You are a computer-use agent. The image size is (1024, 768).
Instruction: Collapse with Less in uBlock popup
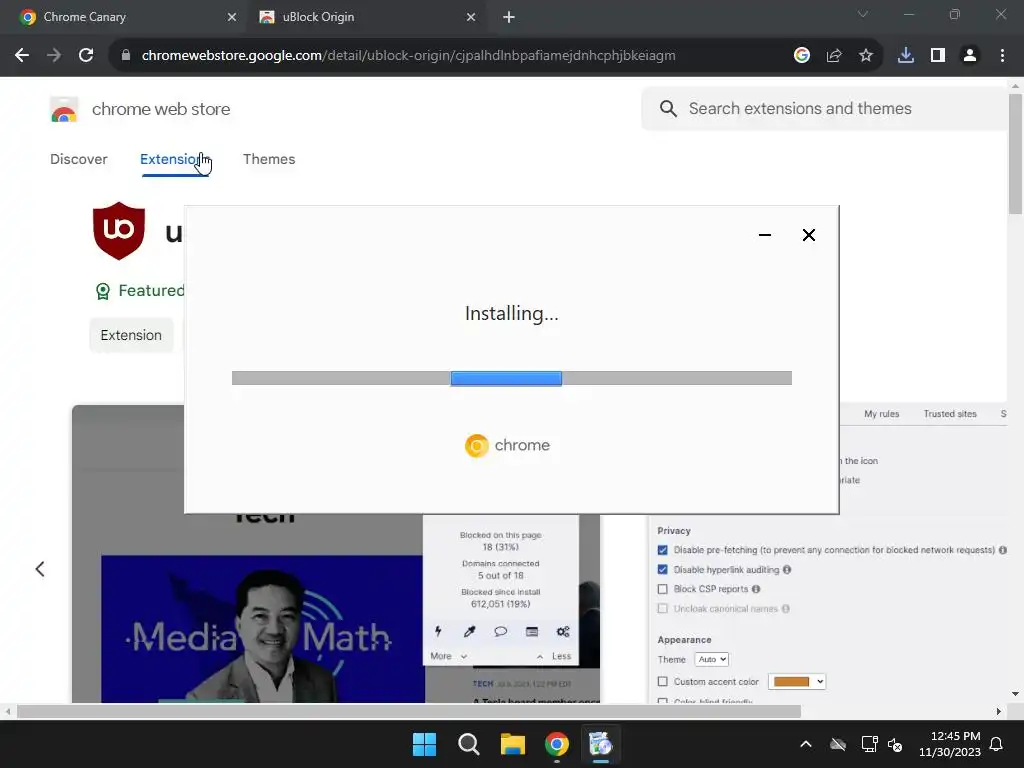[554, 656]
